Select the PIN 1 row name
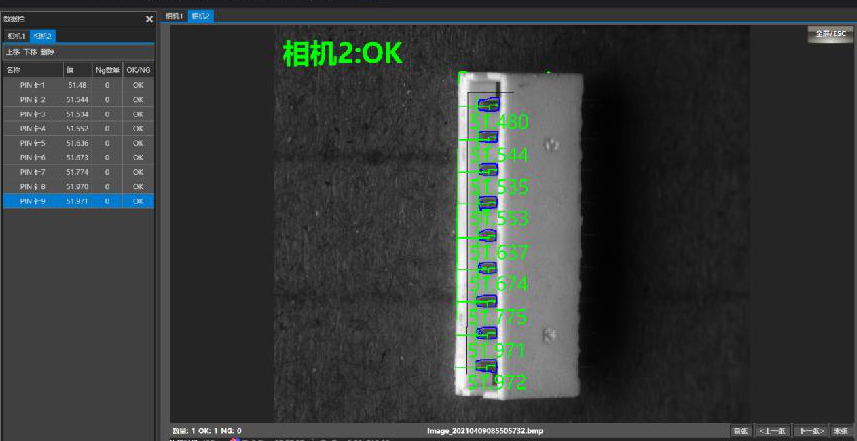The width and height of the screenshot is (857, 441). [x=32, y=85]
